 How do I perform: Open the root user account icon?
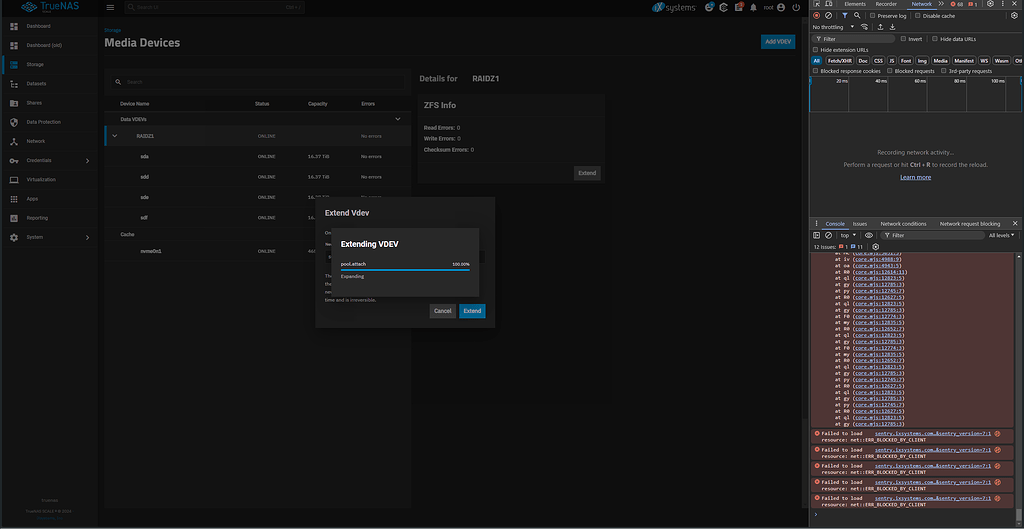[x=781, y=7]
